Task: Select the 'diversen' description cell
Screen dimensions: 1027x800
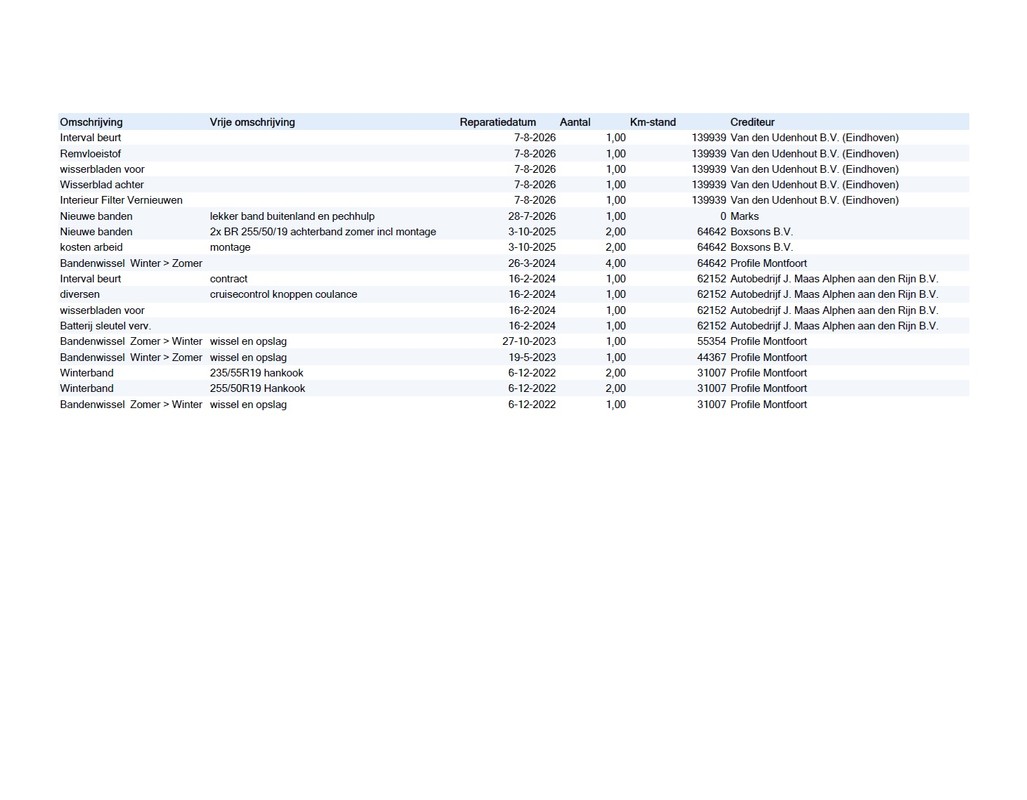Action: pos(80,295)
